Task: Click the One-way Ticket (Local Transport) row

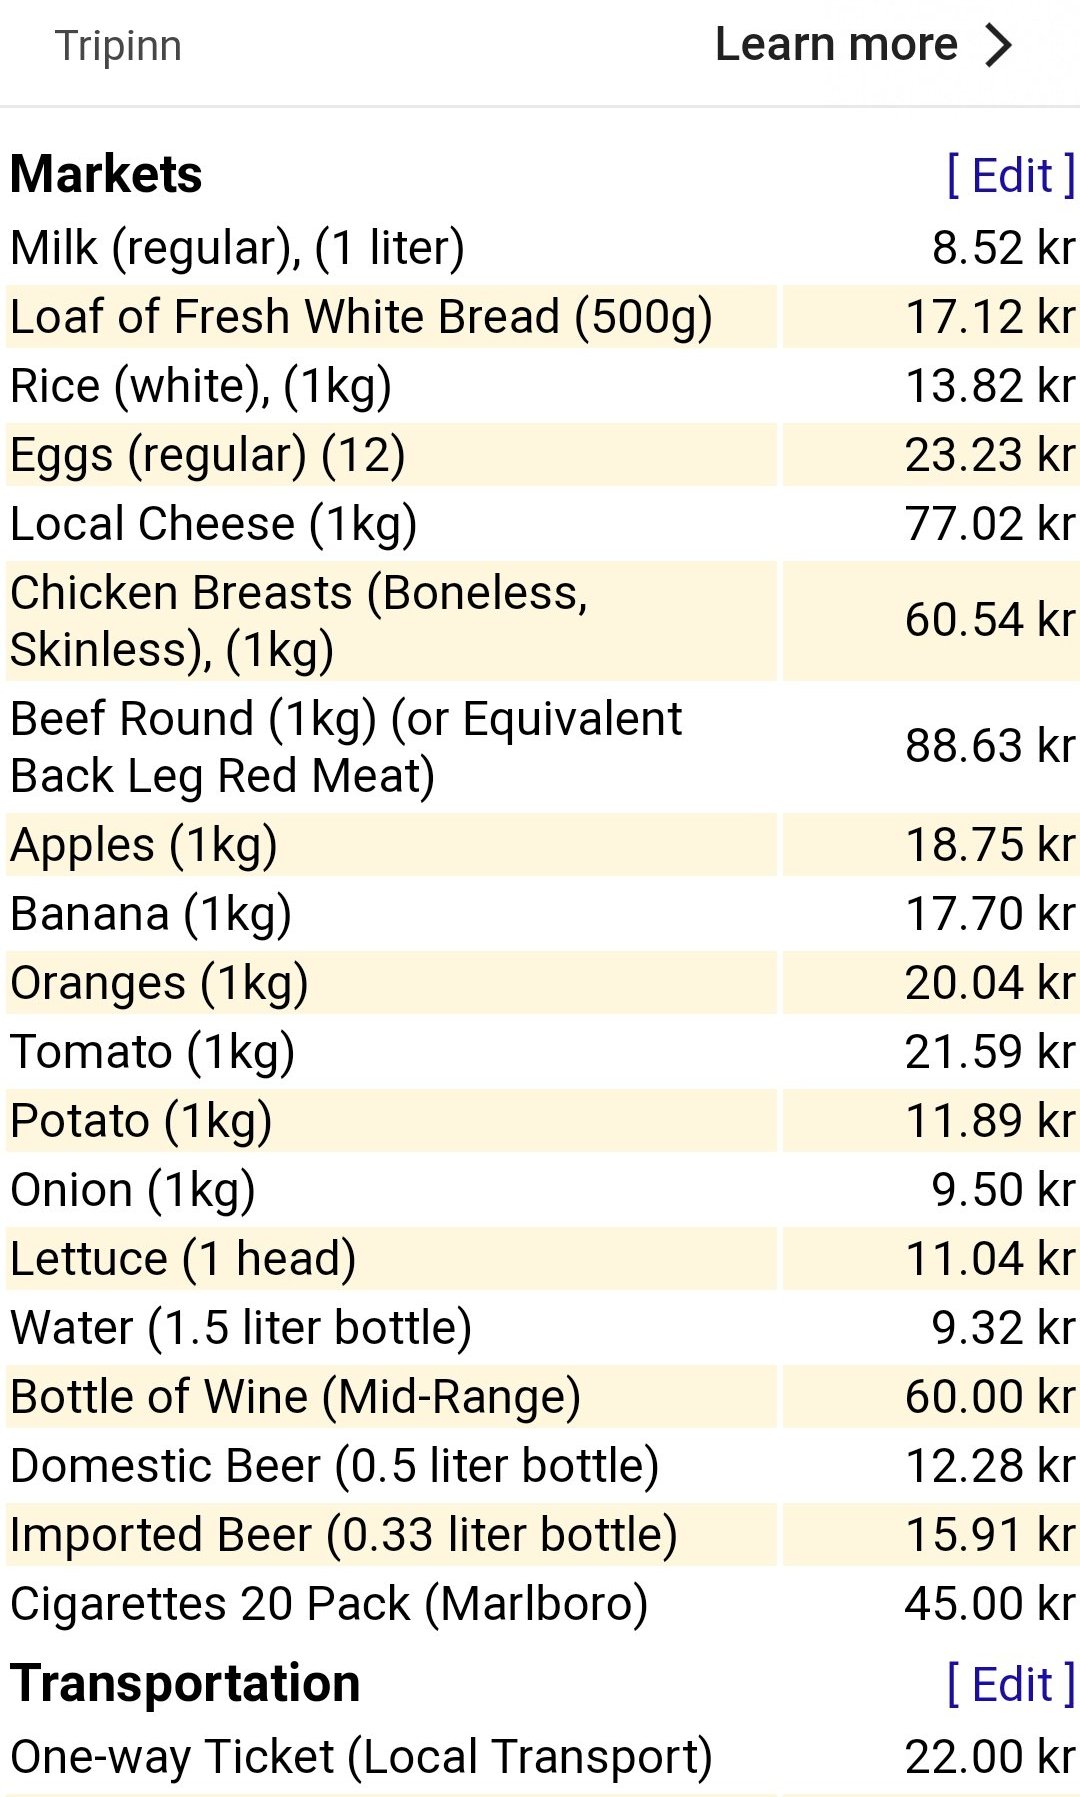Action: [x=361, y=1757]
